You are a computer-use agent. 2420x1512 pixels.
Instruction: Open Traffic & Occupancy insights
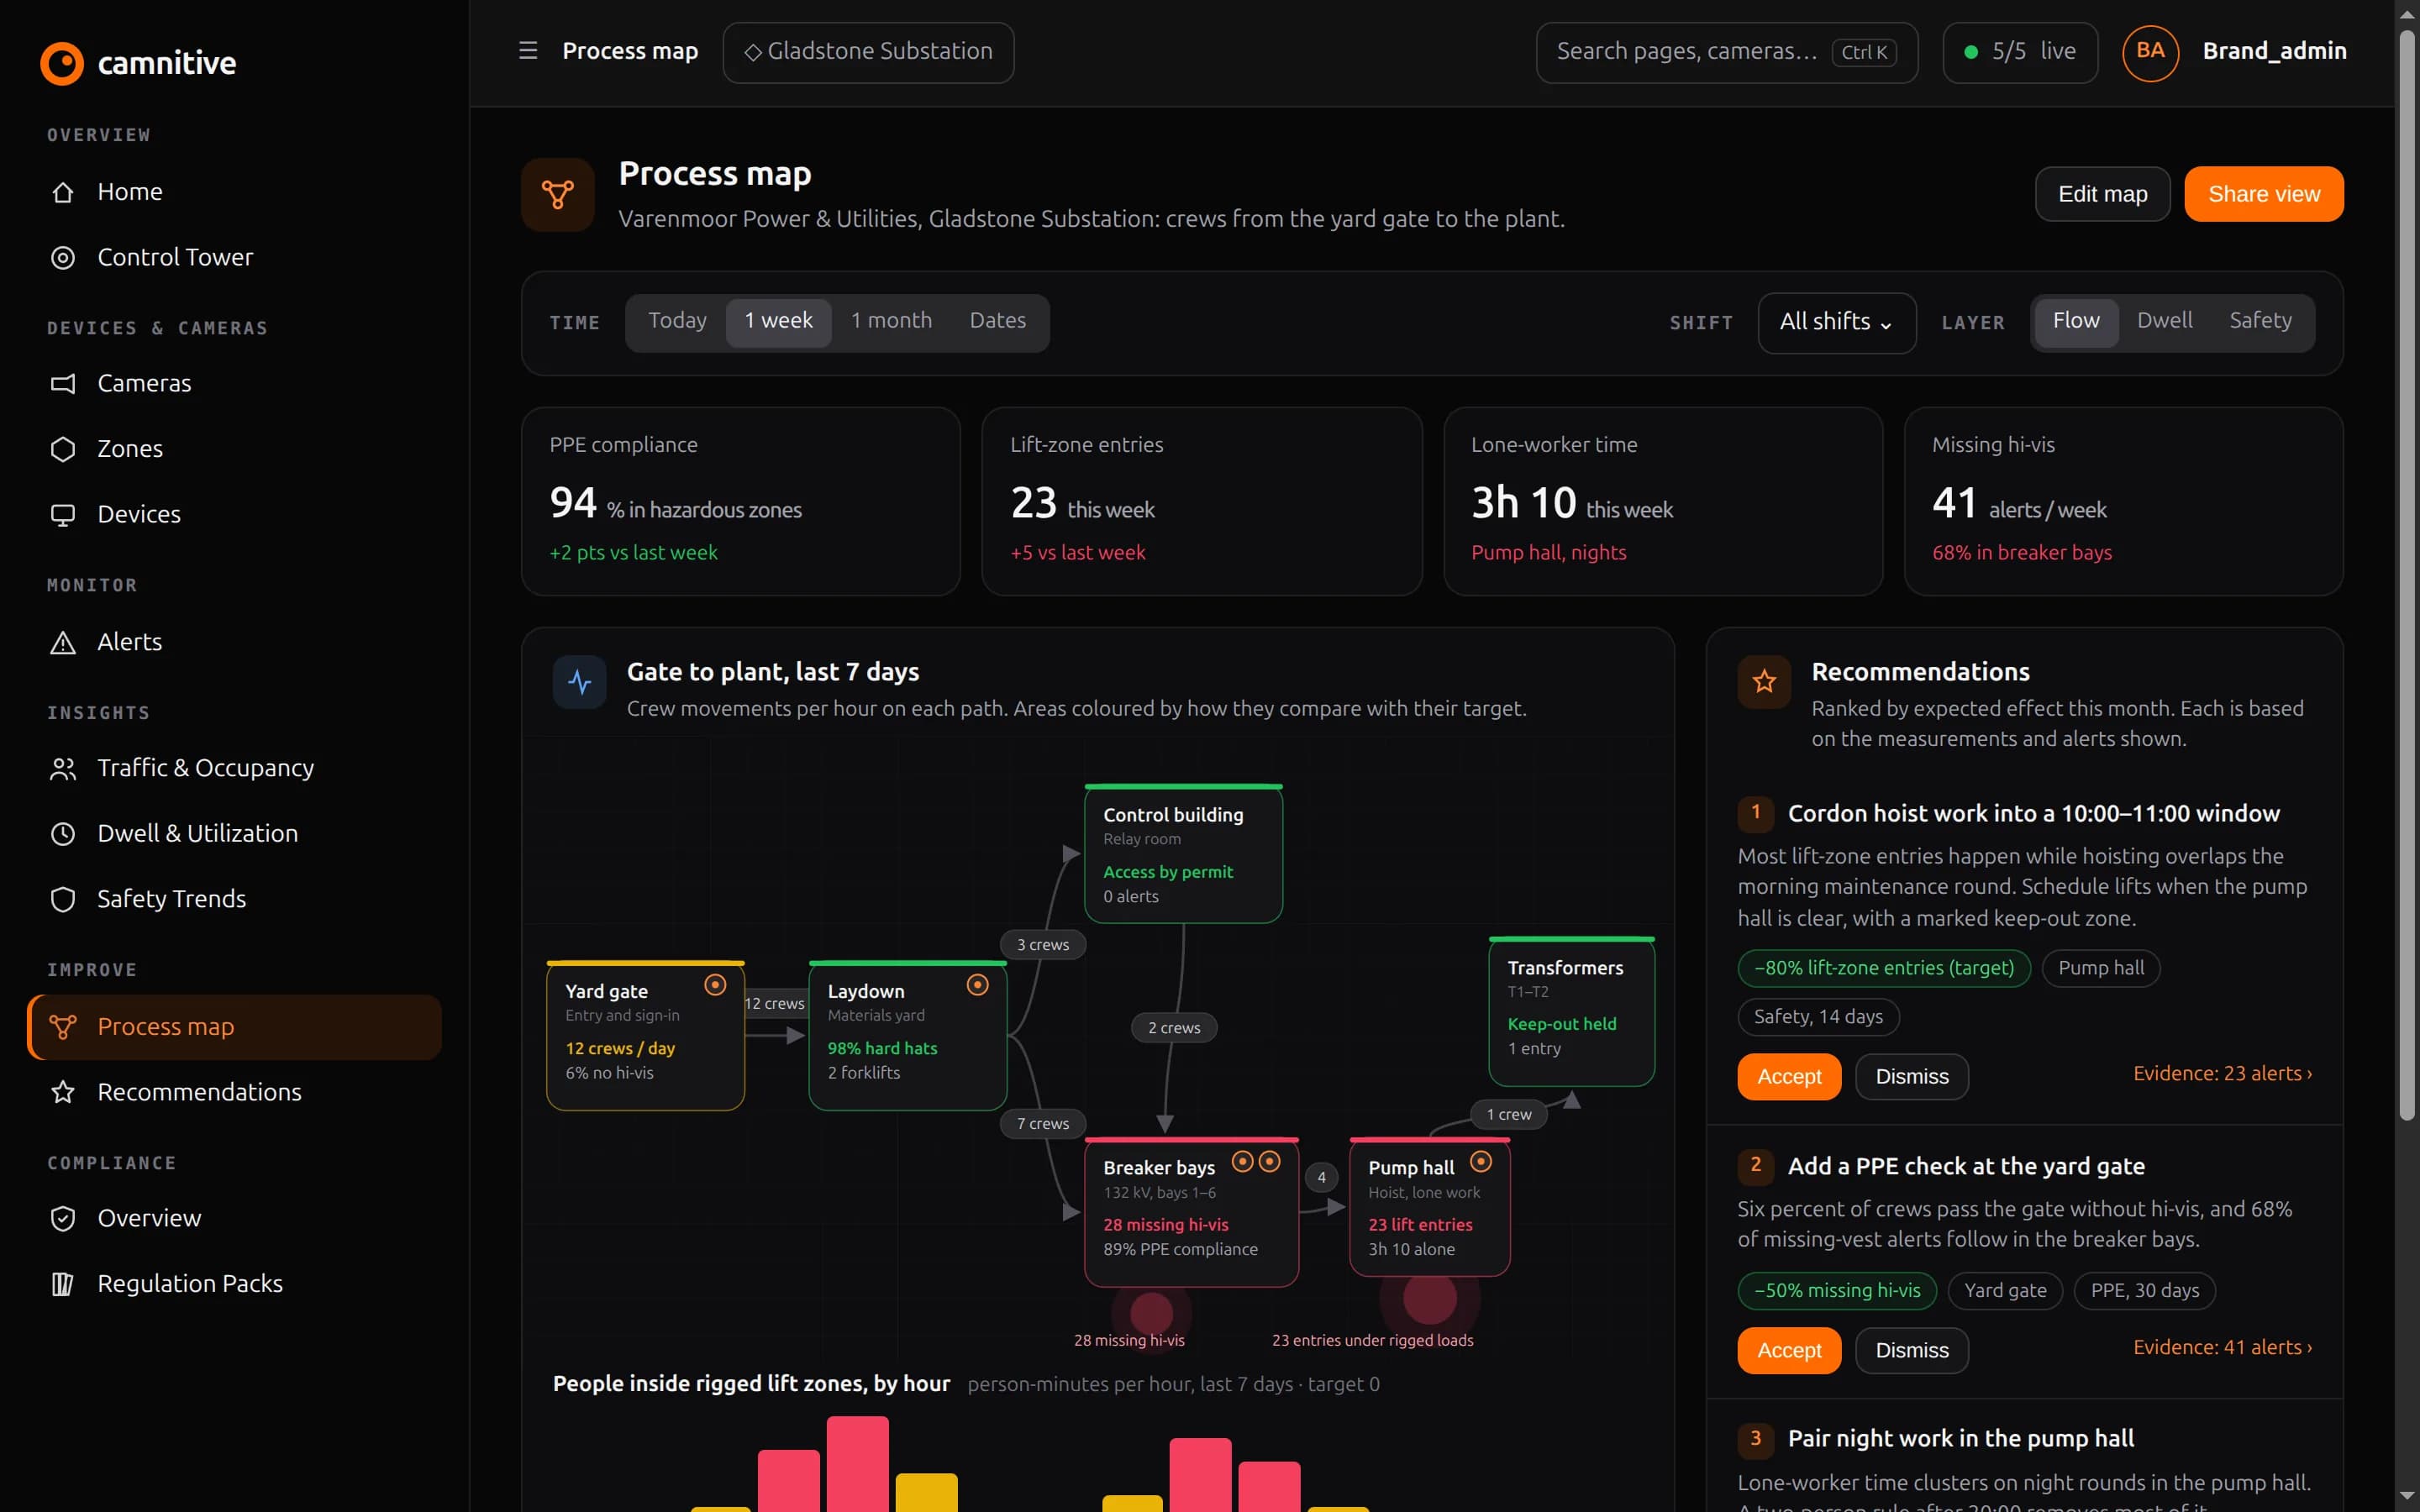(x=234, y=768)
